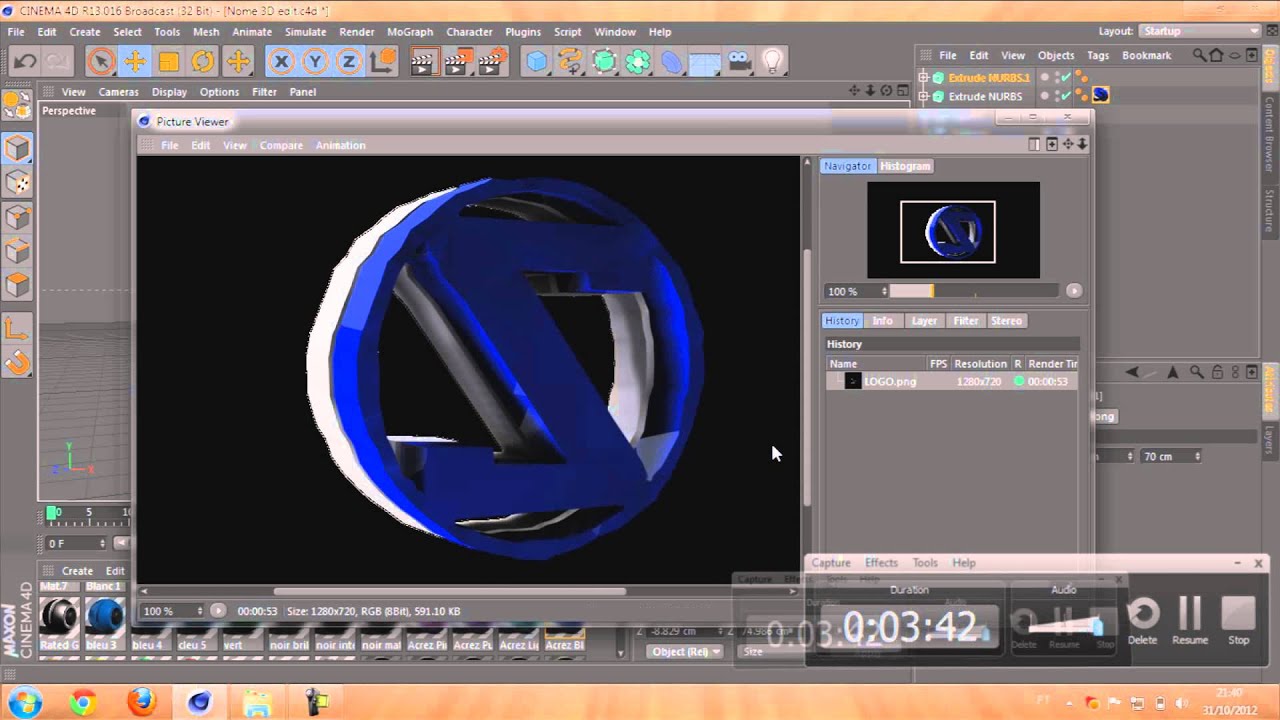The image size is (1280, 720).
Task: Click the Resume recording button
Action: [x=1190, y=621]
